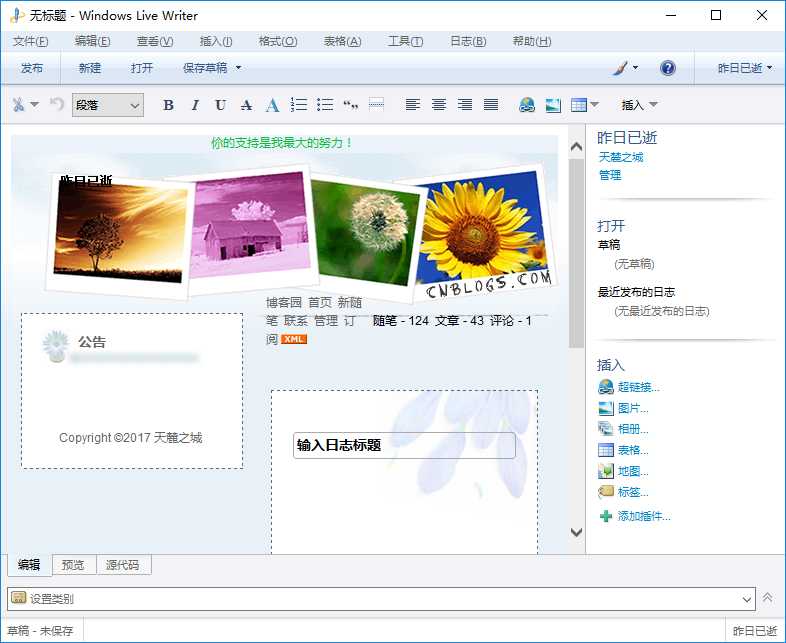Open the 插入(I) menu

point(216,41)
